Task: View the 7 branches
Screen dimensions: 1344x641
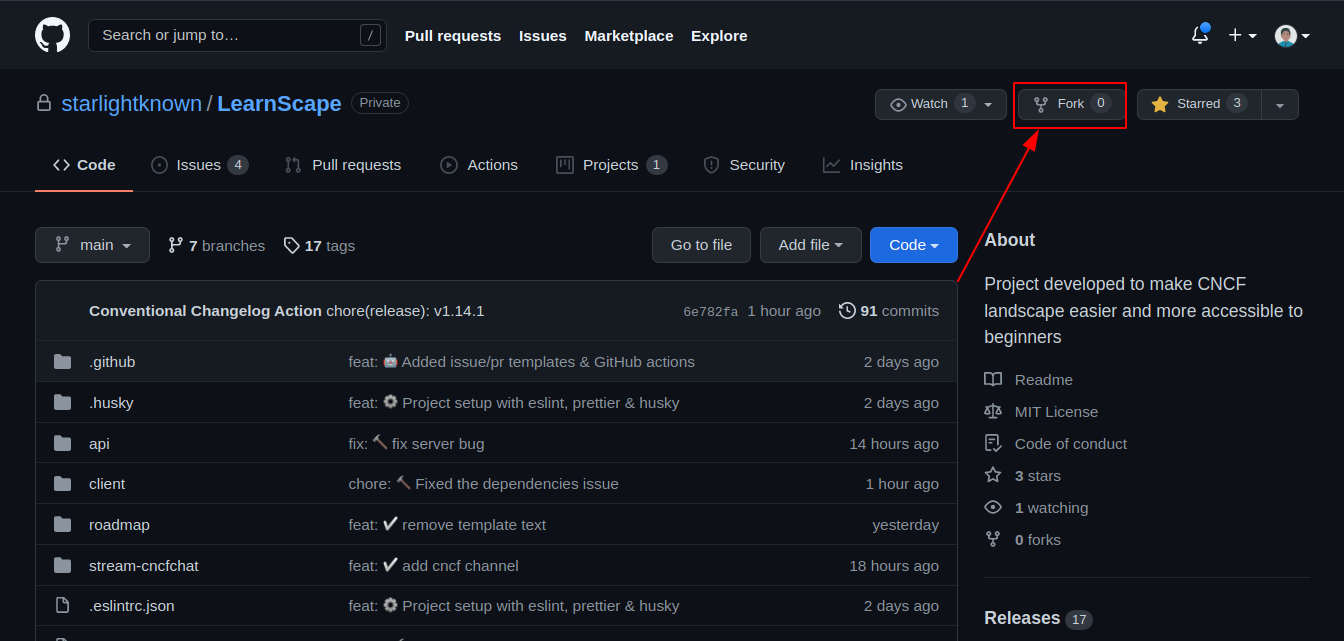Action: [x=216, y=245]
